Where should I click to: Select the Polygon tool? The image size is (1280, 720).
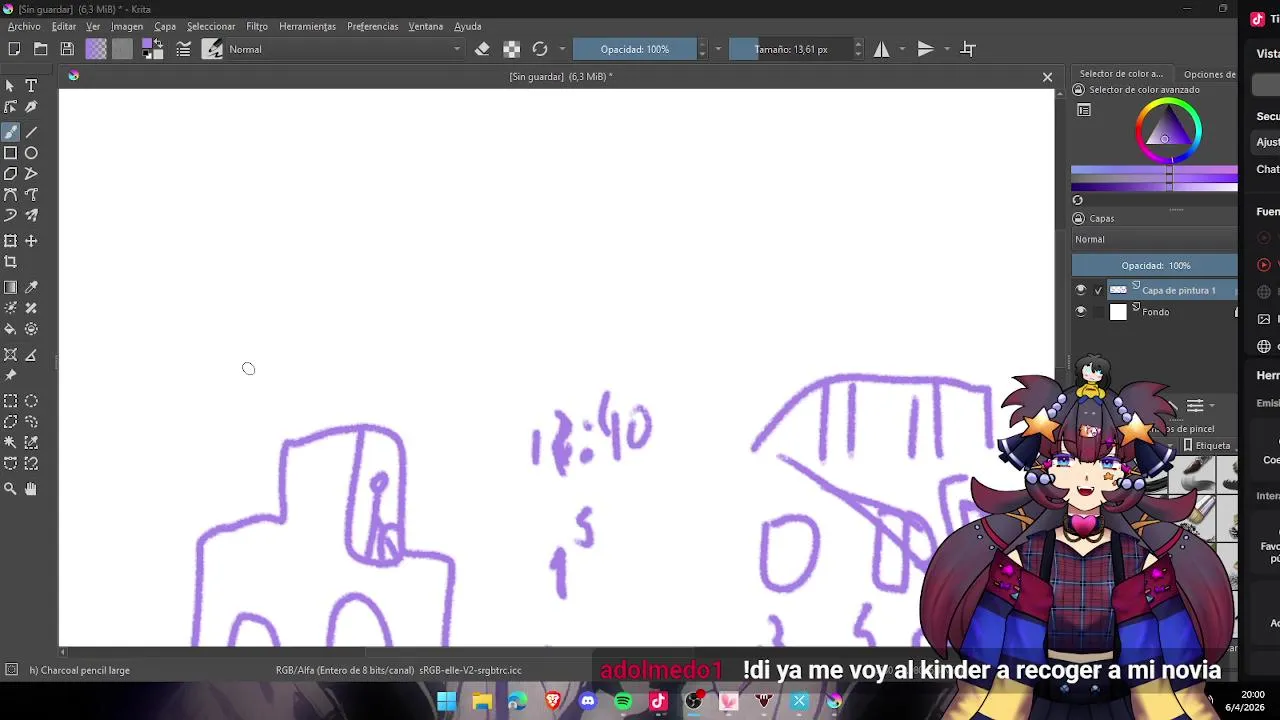(10, 174)
